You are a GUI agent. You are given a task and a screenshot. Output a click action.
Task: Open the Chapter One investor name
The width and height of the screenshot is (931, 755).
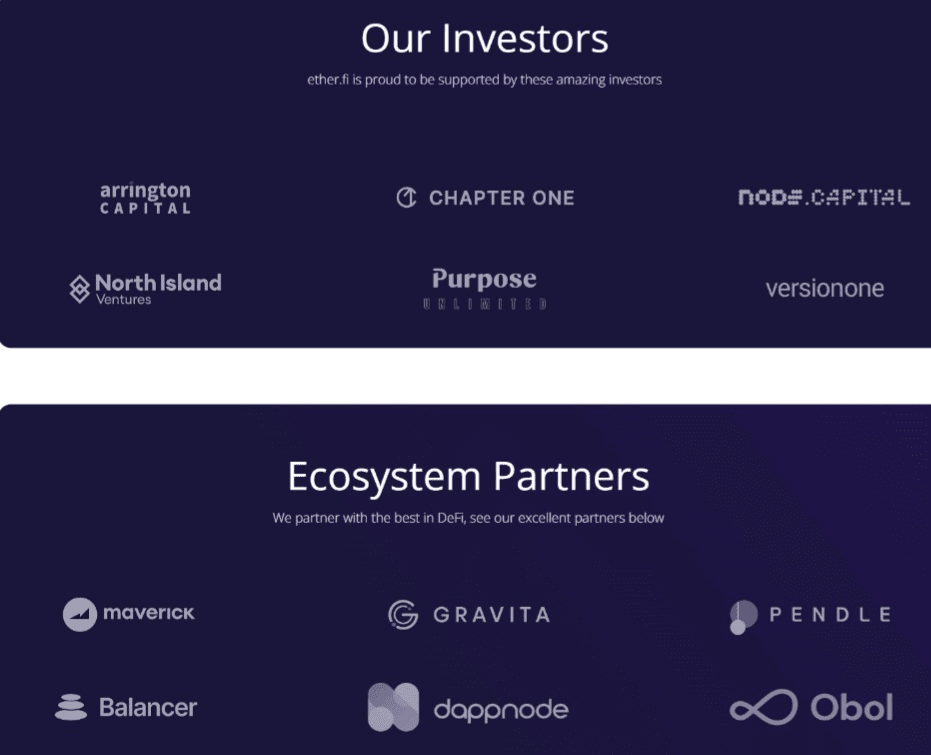click(502, 198)
